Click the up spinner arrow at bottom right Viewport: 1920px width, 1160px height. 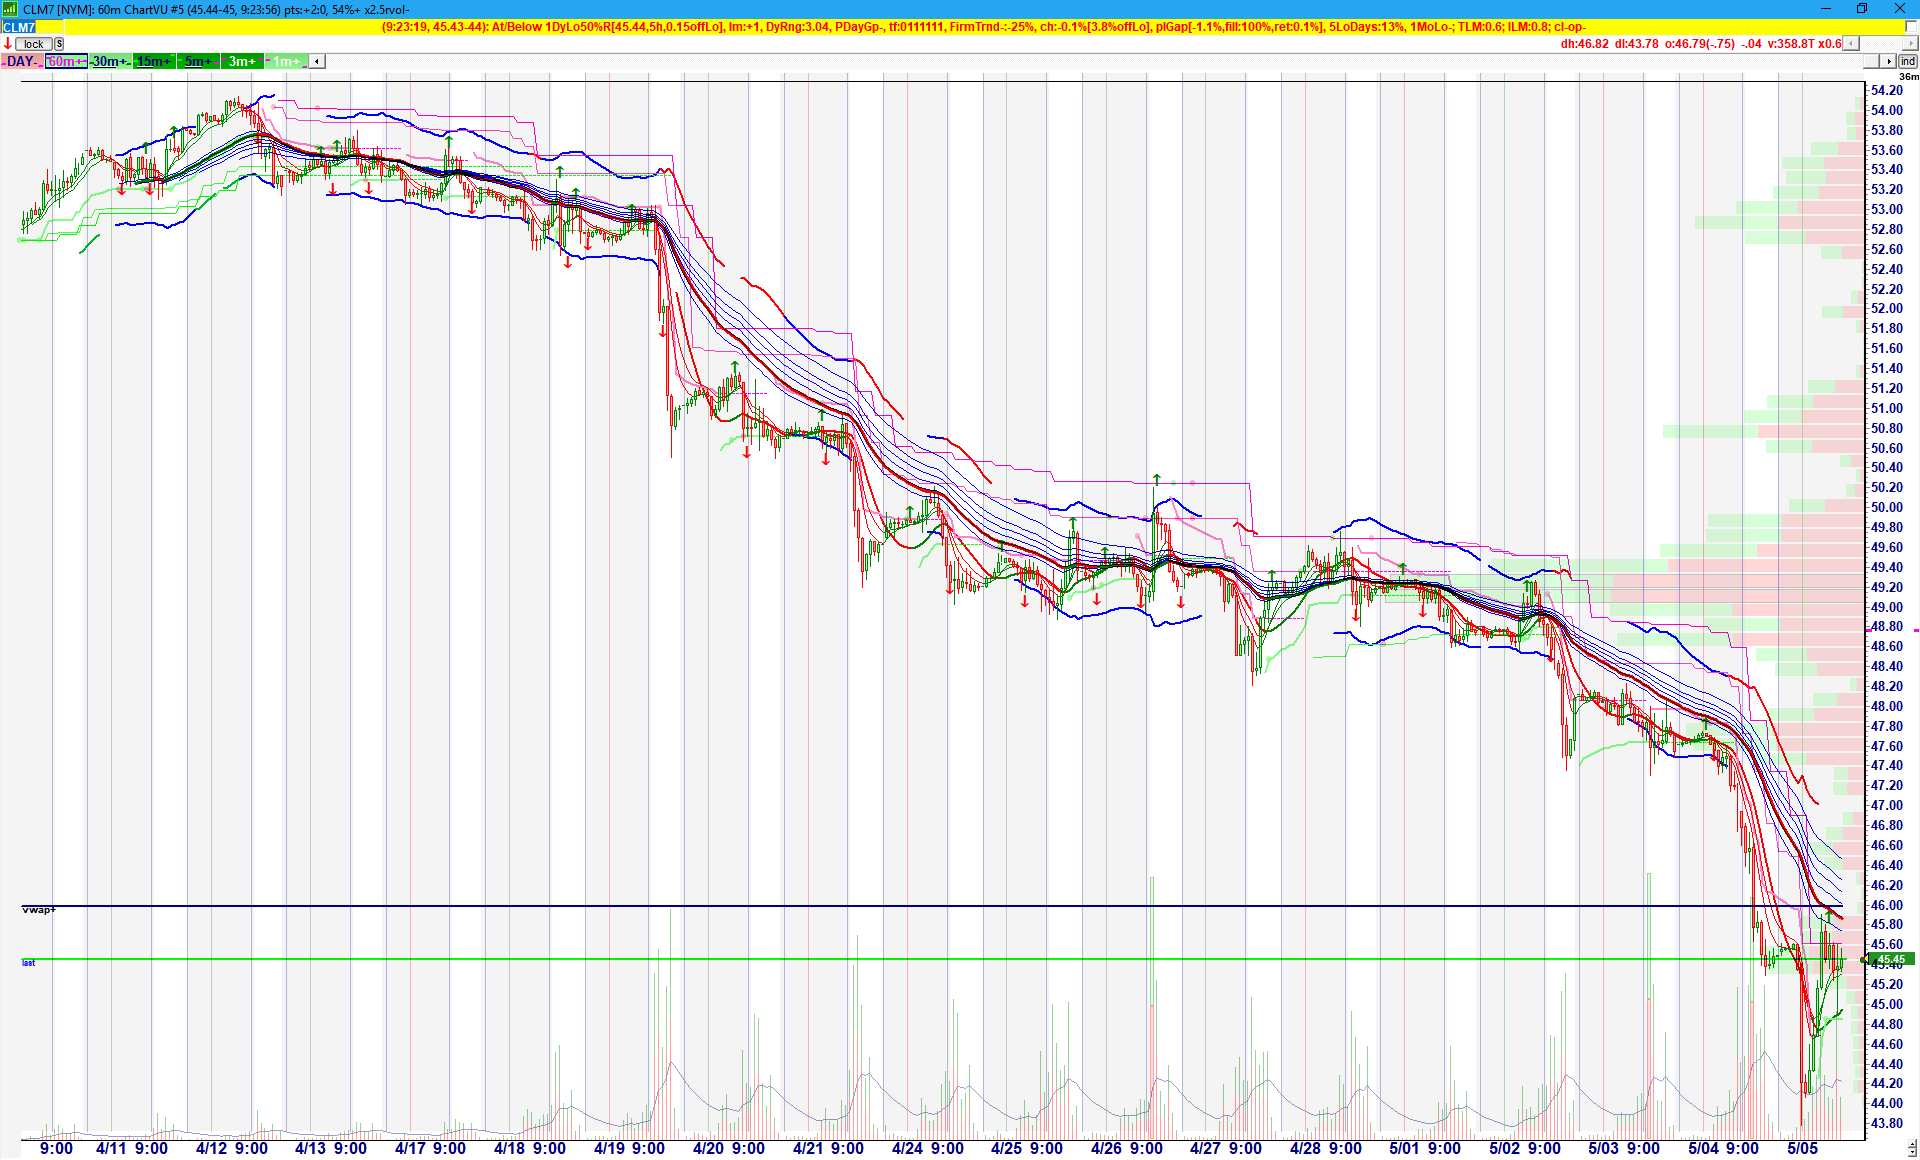(x=1912, y=1141)
